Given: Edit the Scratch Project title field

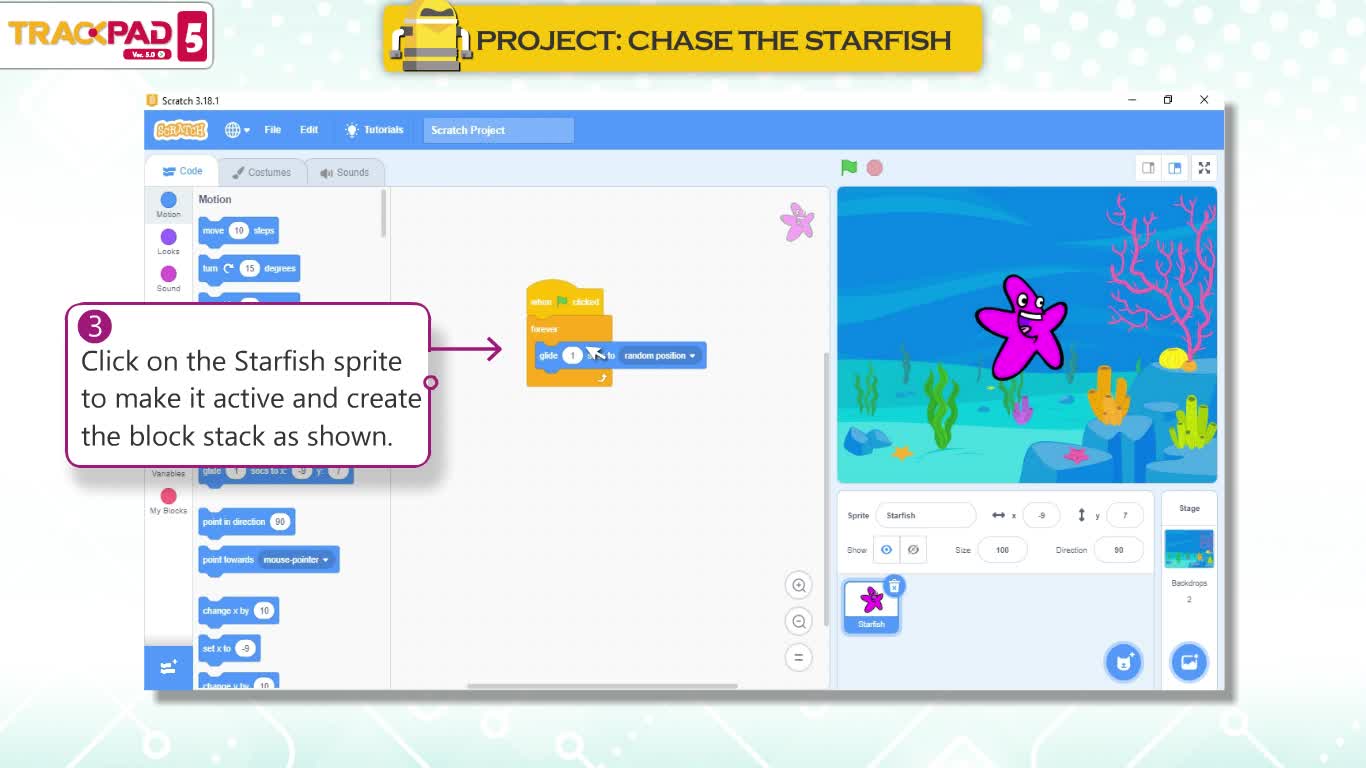Looking at the screenshot, I should [498, 130].
